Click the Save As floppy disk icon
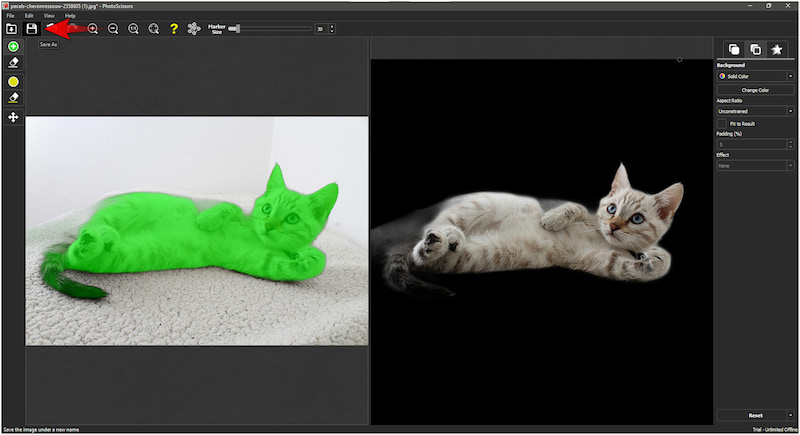The height and width of the screenshot is (435, 800). [x=31, y=29]
